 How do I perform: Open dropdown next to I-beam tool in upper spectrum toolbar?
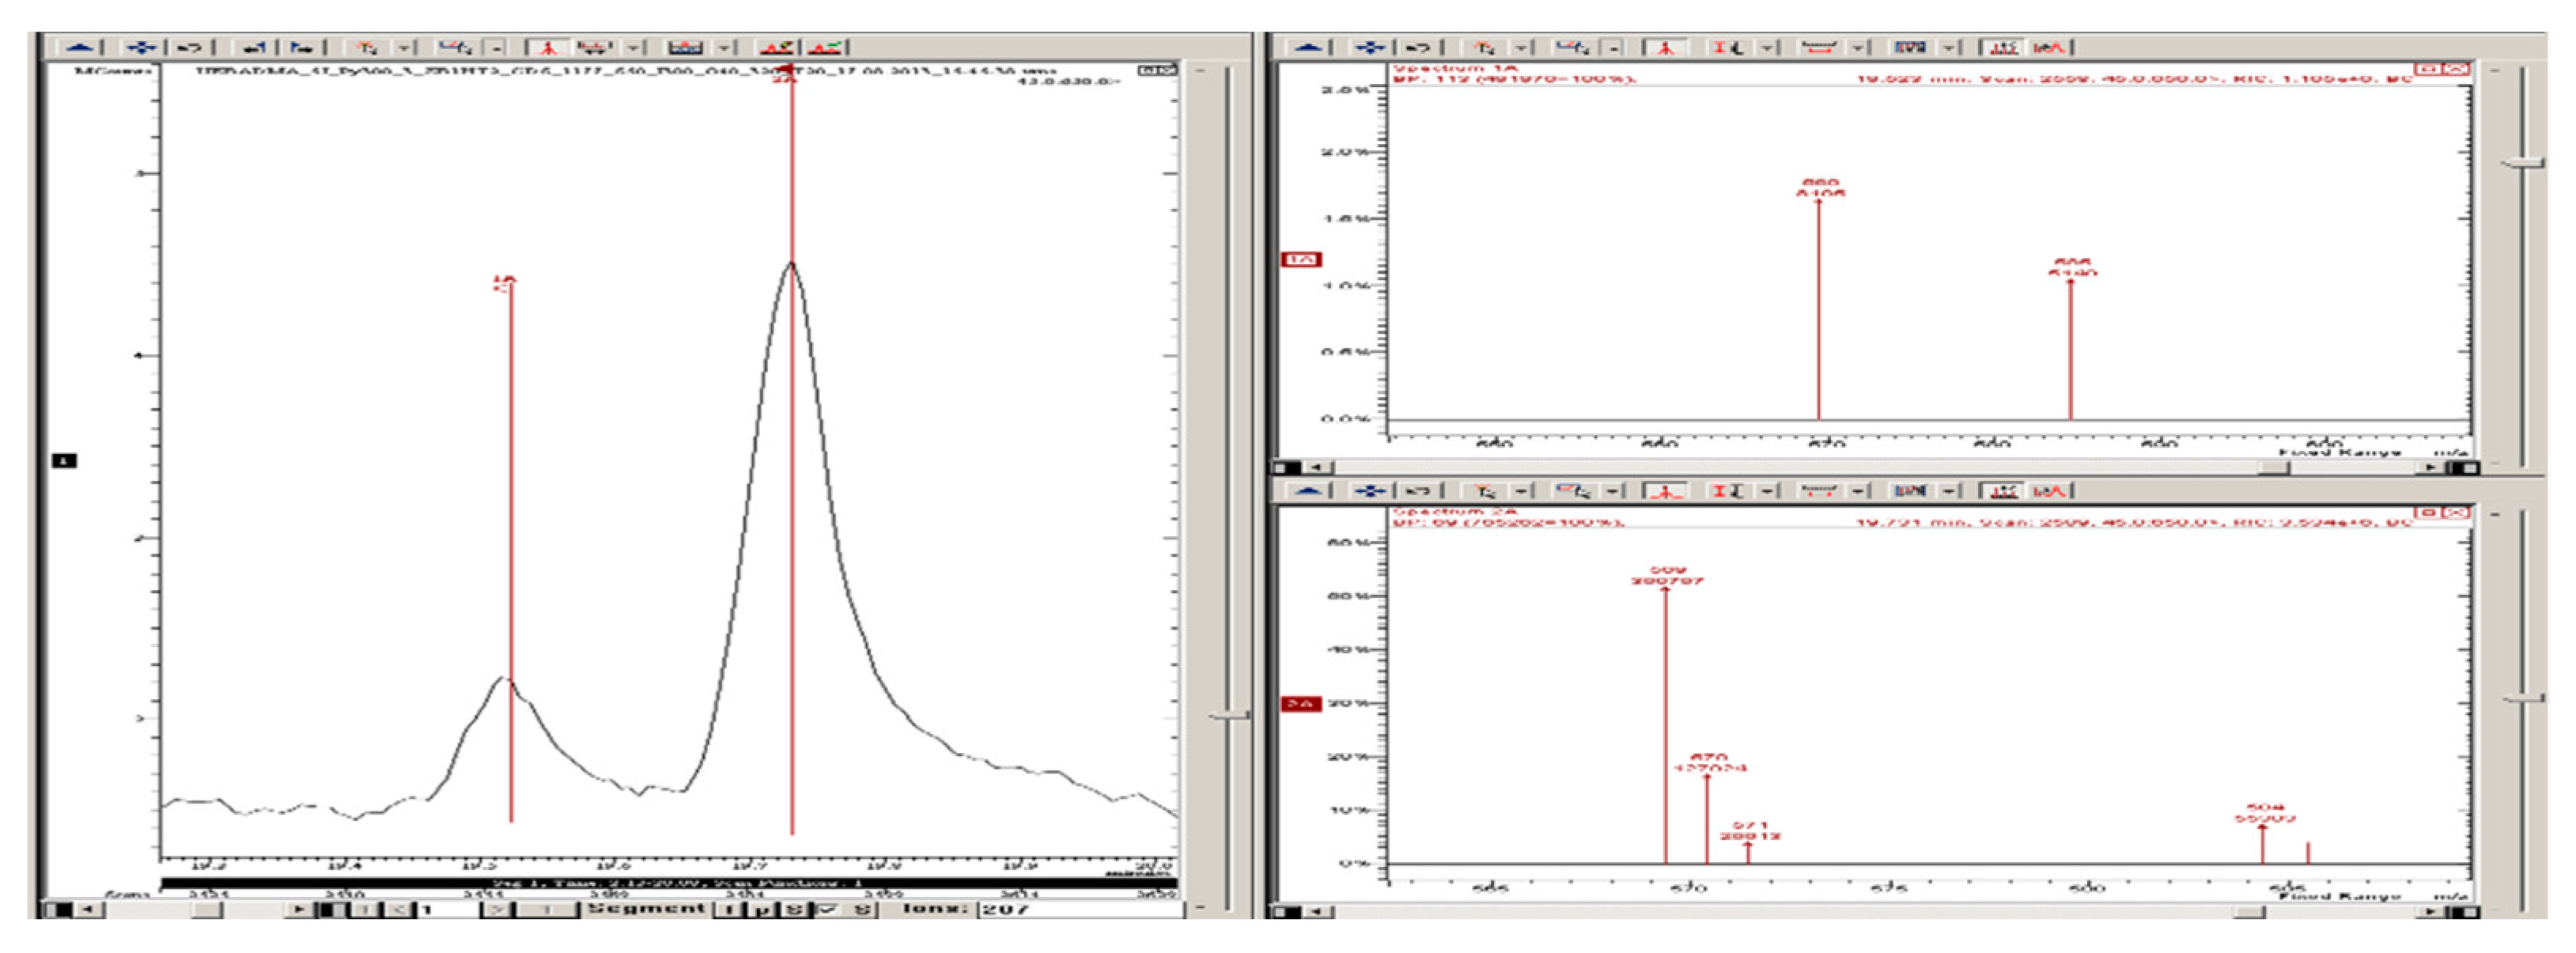click(x=1767, y=47)
